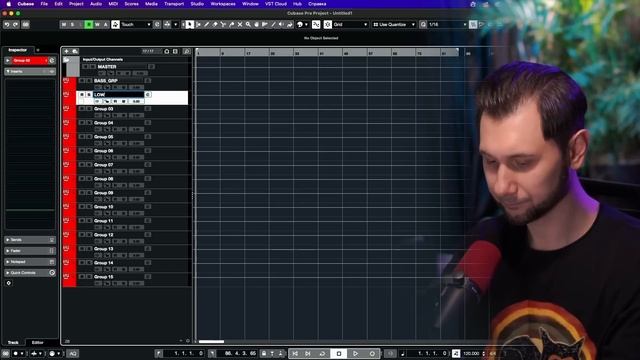Select the Range Selection tool

(198, 24)
